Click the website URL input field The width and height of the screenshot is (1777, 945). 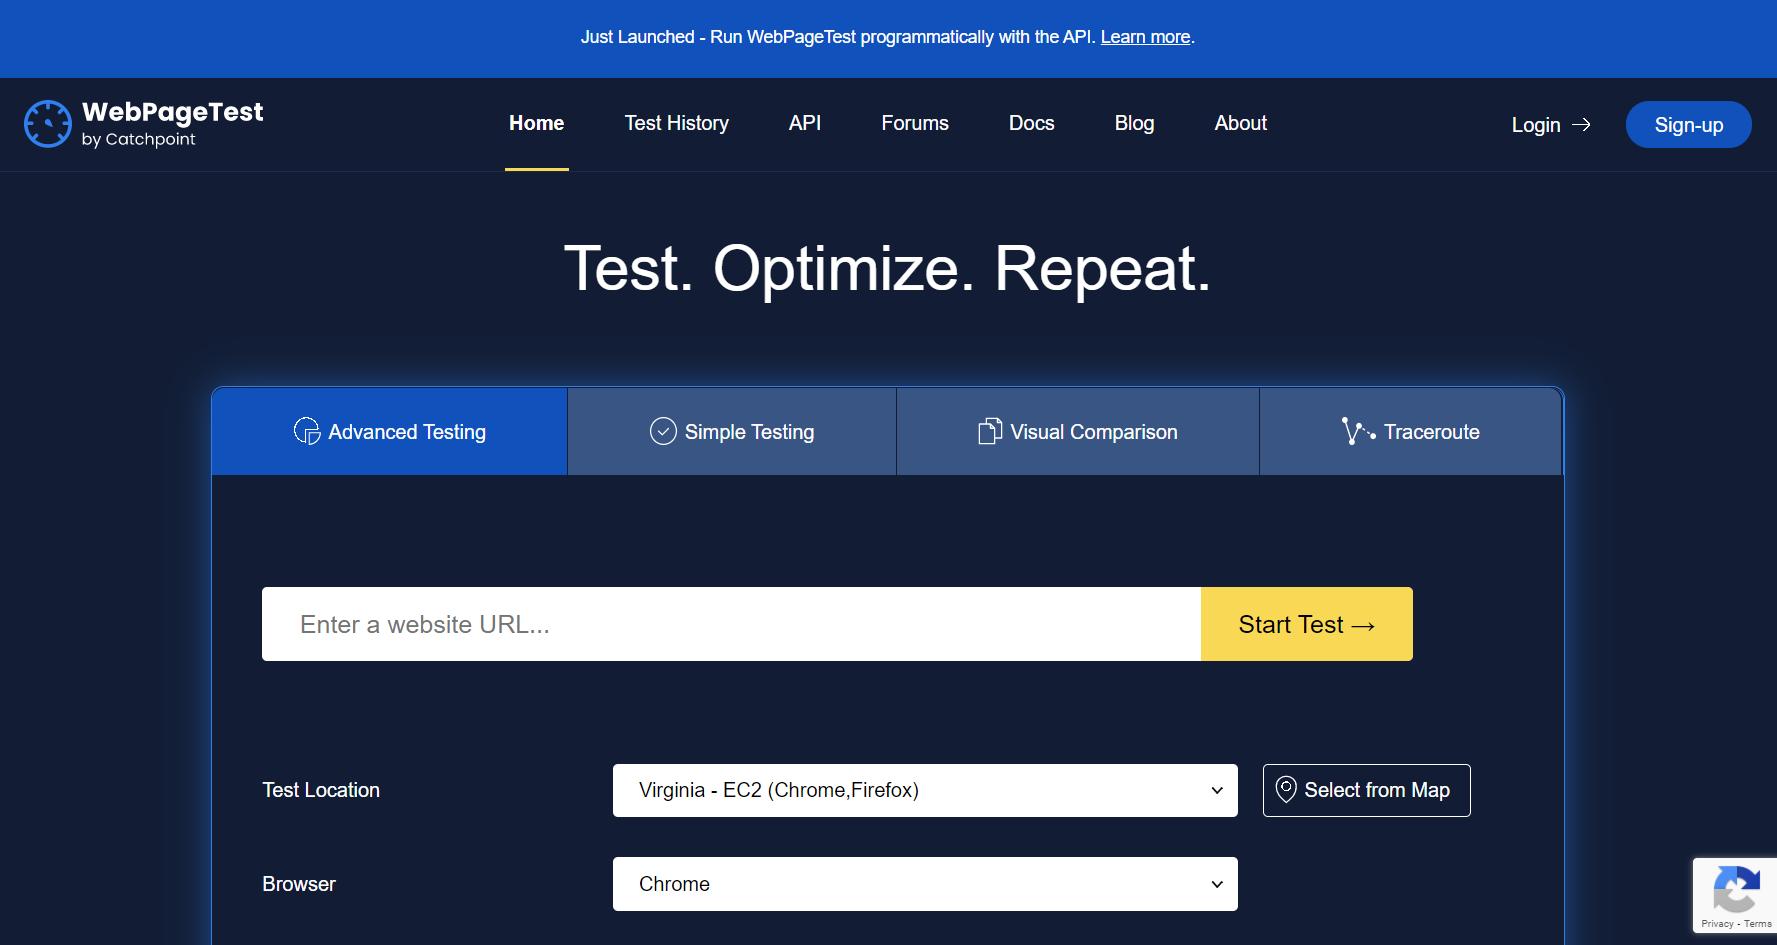tap(730, 624)
